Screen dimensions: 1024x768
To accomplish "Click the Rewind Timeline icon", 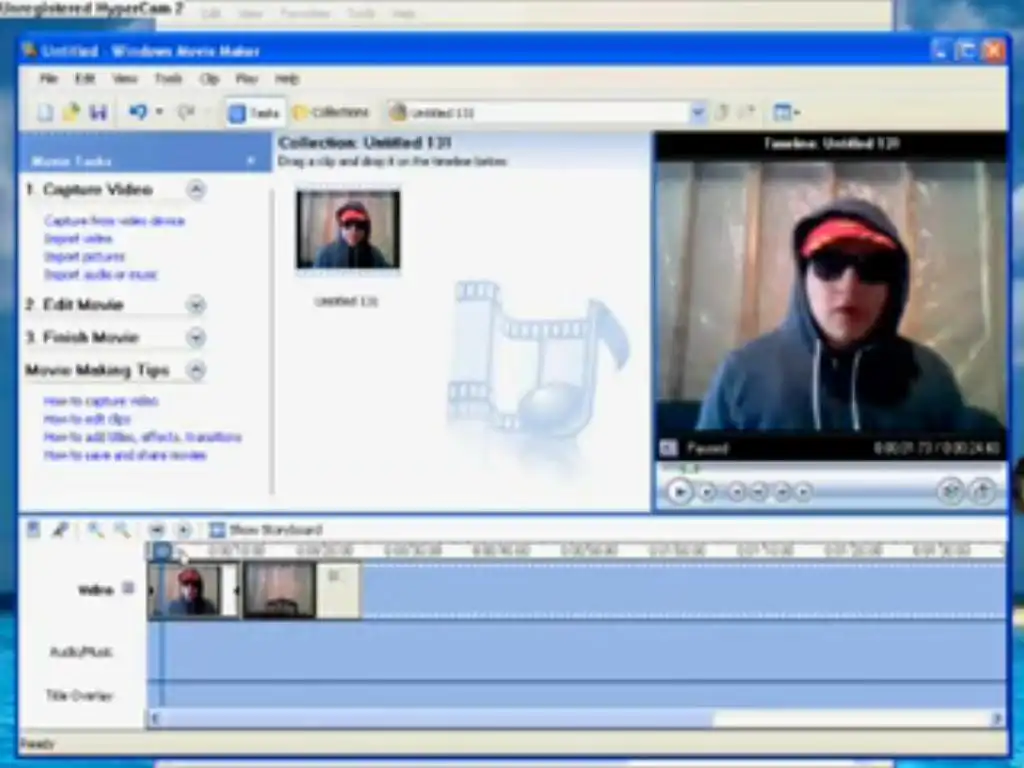I will 156,530.
